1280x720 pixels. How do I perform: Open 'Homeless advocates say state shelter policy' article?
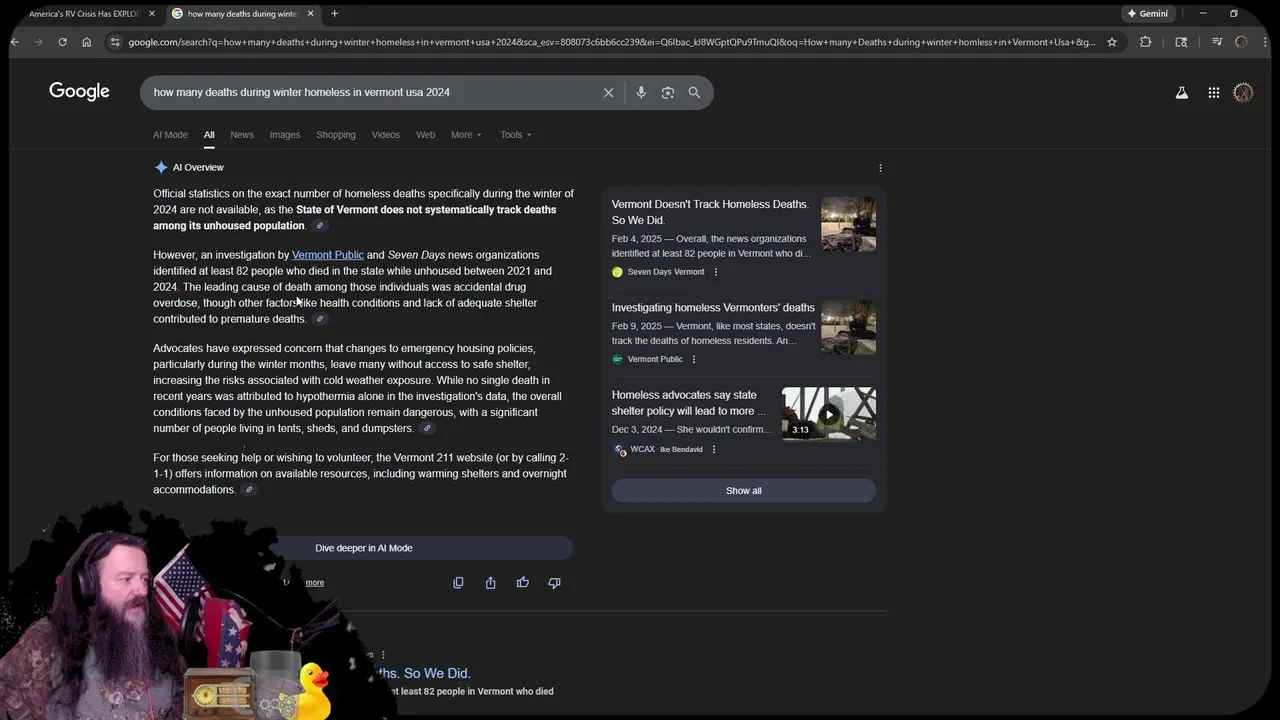[x=690, y=403]
